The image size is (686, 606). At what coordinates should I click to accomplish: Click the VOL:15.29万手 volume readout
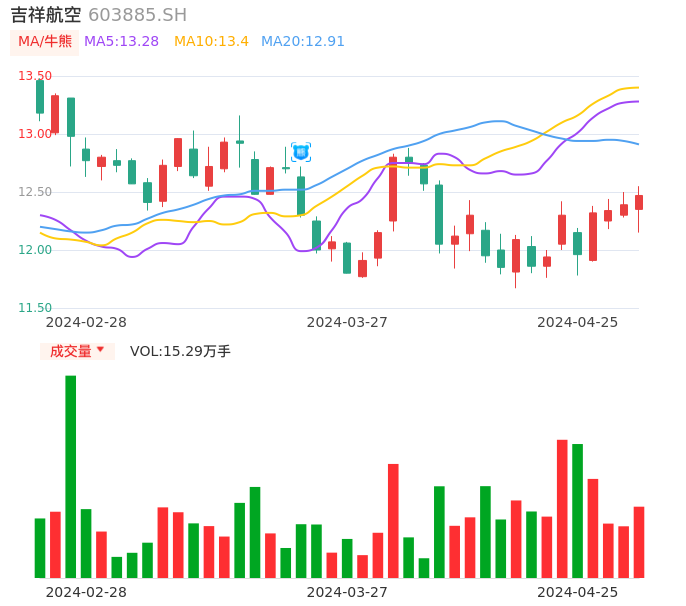coord(180,351)
